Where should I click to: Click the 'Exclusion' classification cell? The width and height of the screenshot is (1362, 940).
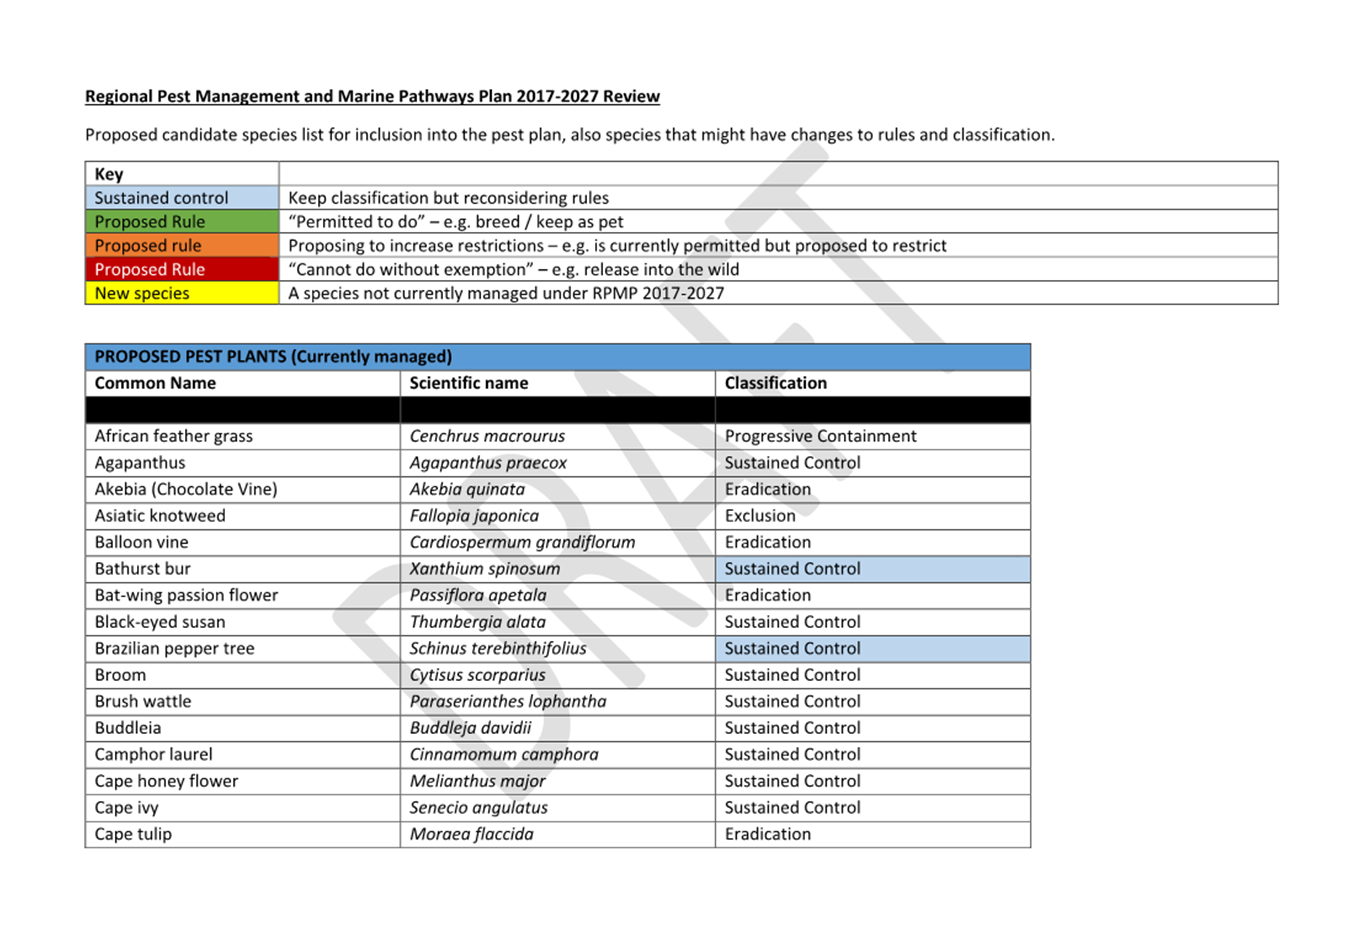point(873,516)
